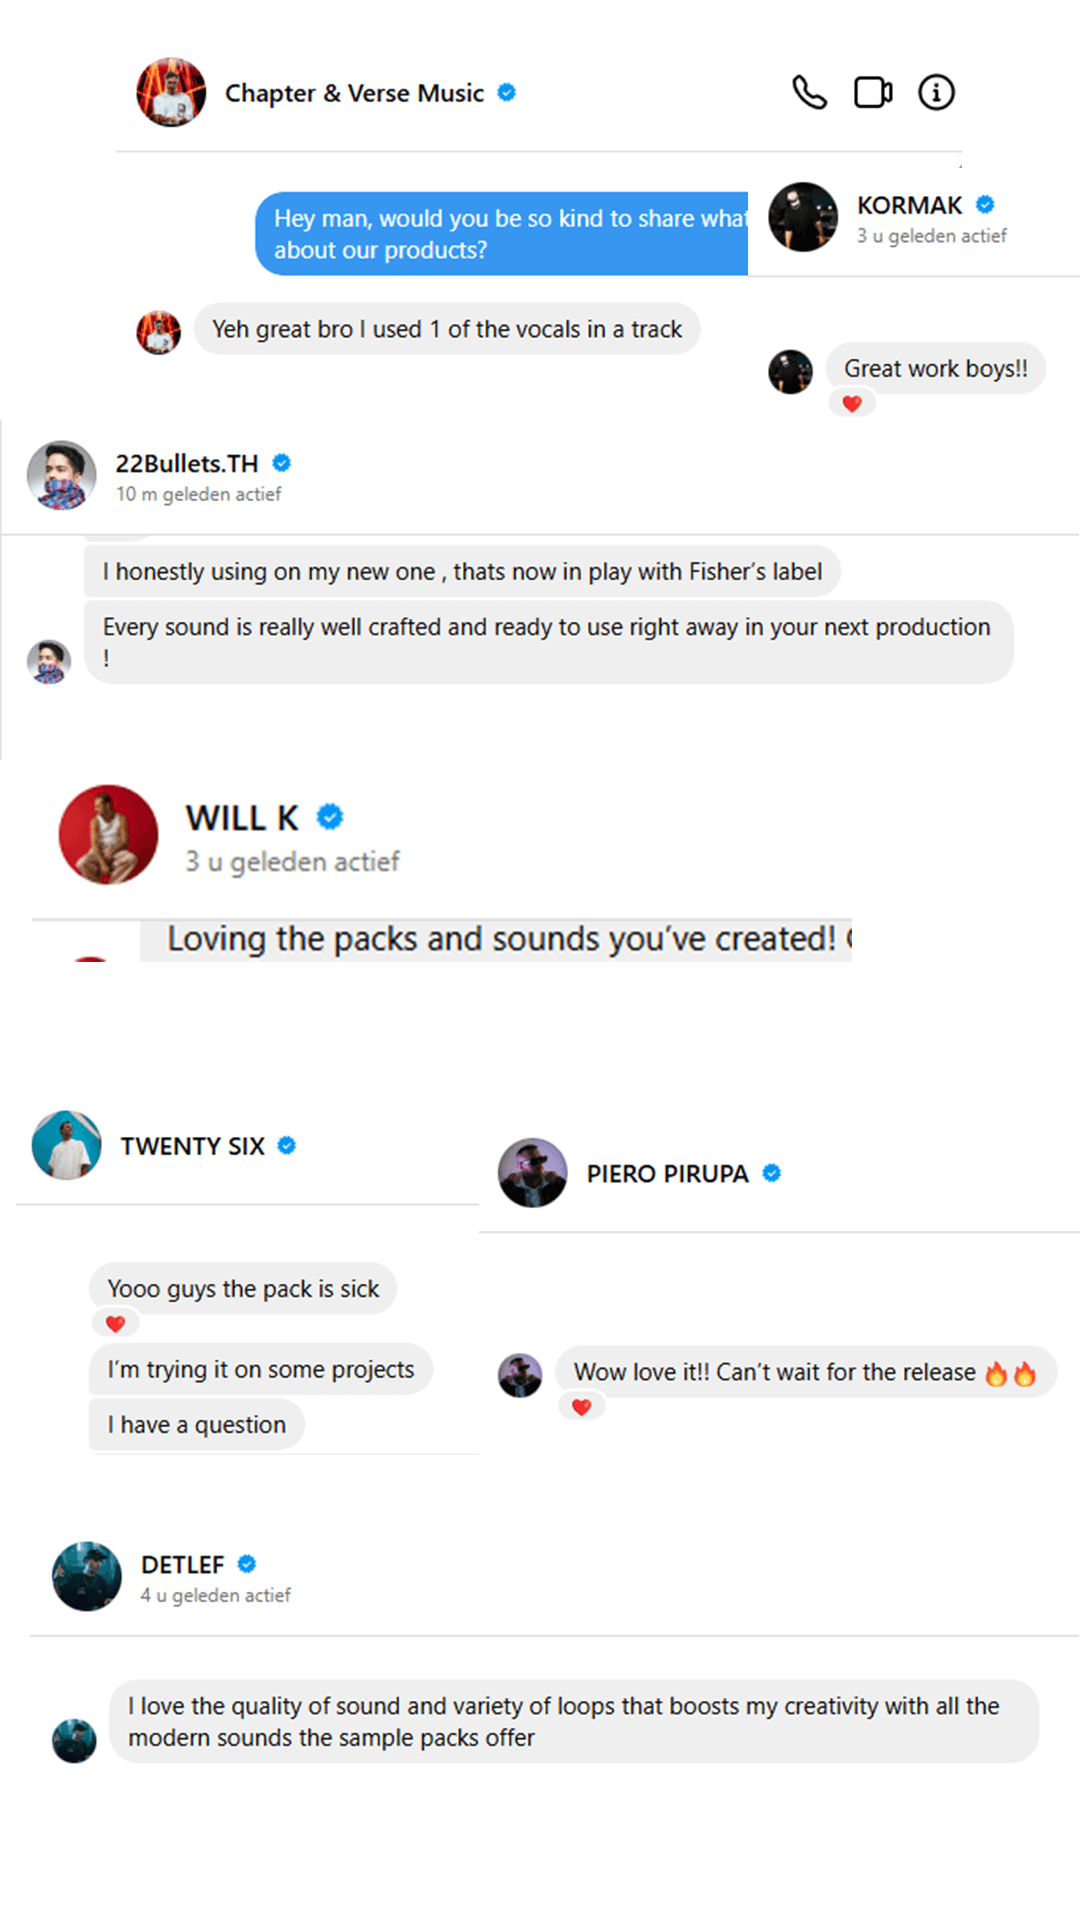The height and width of the screenshot is (1920, 1080).
Task: Click the verified badge next to KORMAK
Action: pyautogui.click(x=985, y=205)
